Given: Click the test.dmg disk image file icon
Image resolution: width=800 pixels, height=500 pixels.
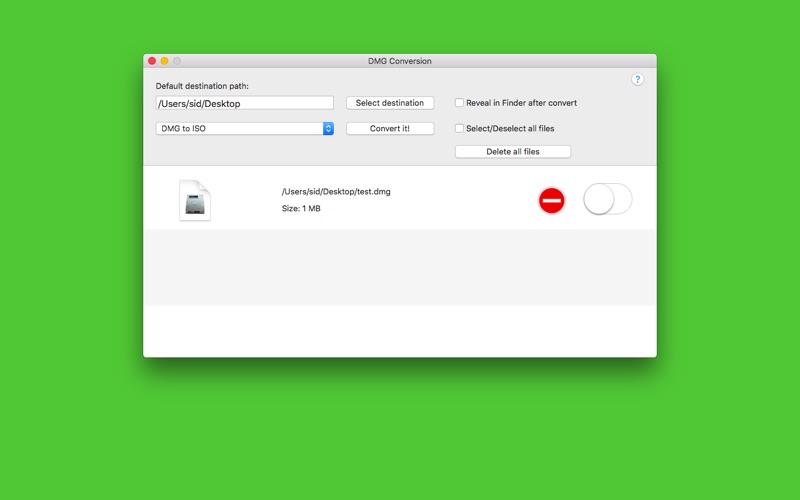Looking at the screenshot, I should tap(195, 201).
